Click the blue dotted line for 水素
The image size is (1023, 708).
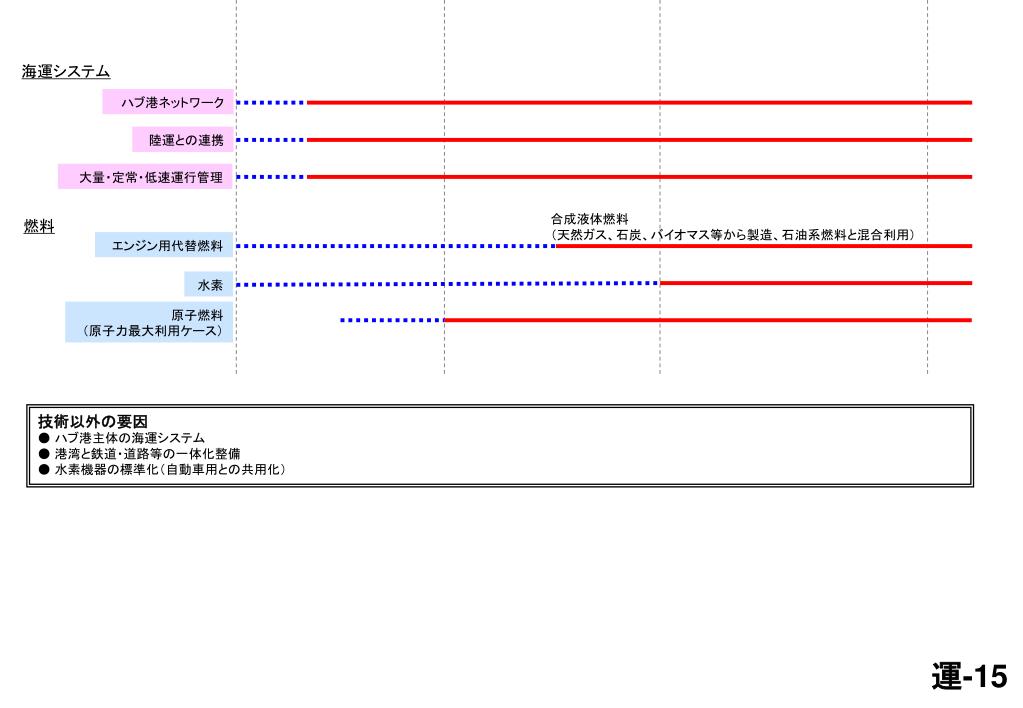click(x=448, y=284)
